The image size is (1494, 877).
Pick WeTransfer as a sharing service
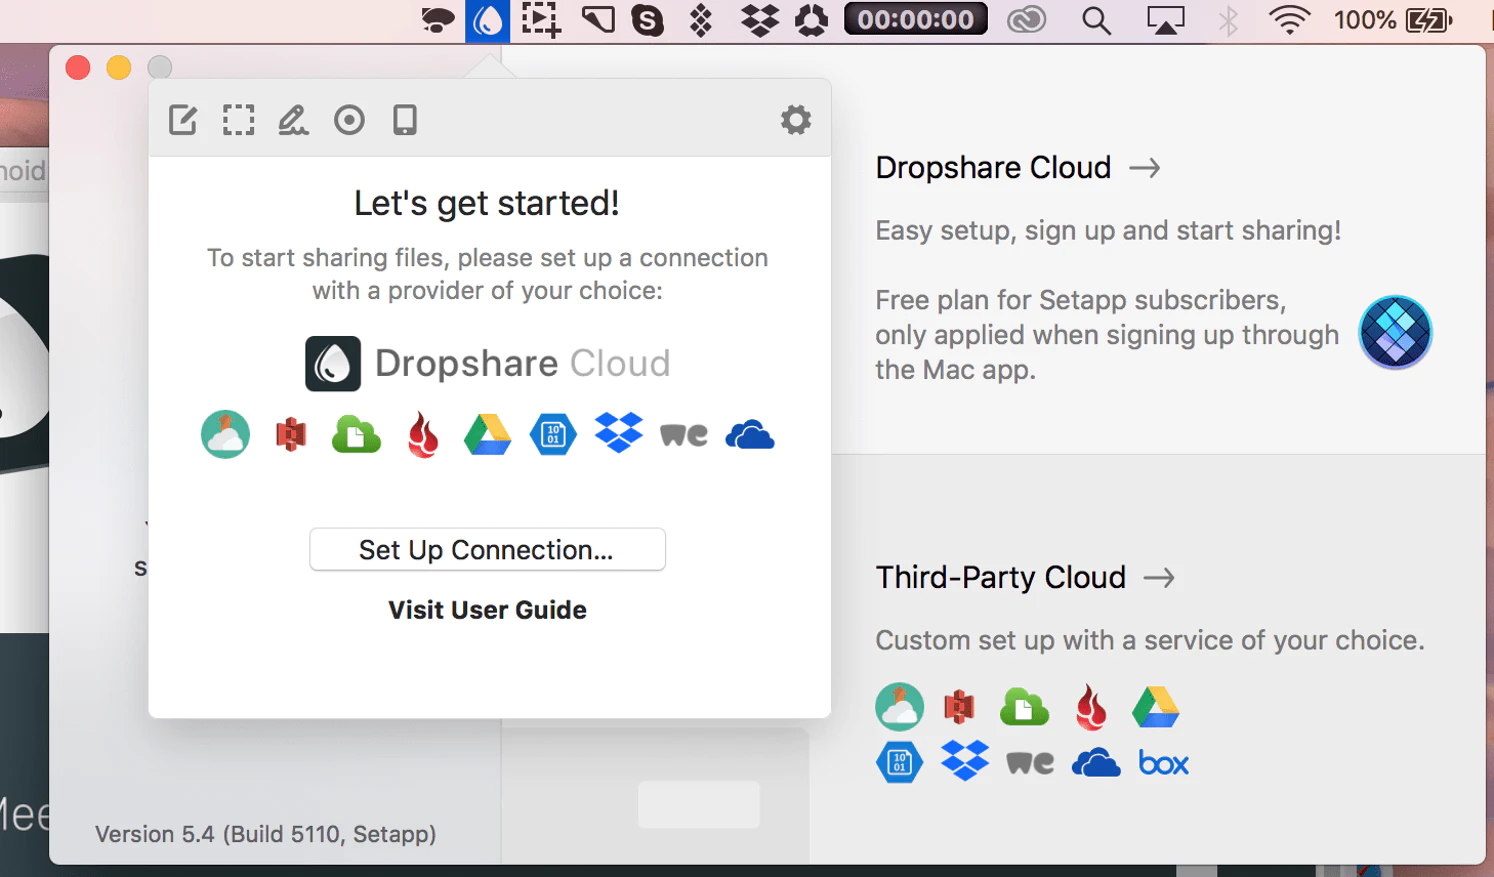coord(683,433)
